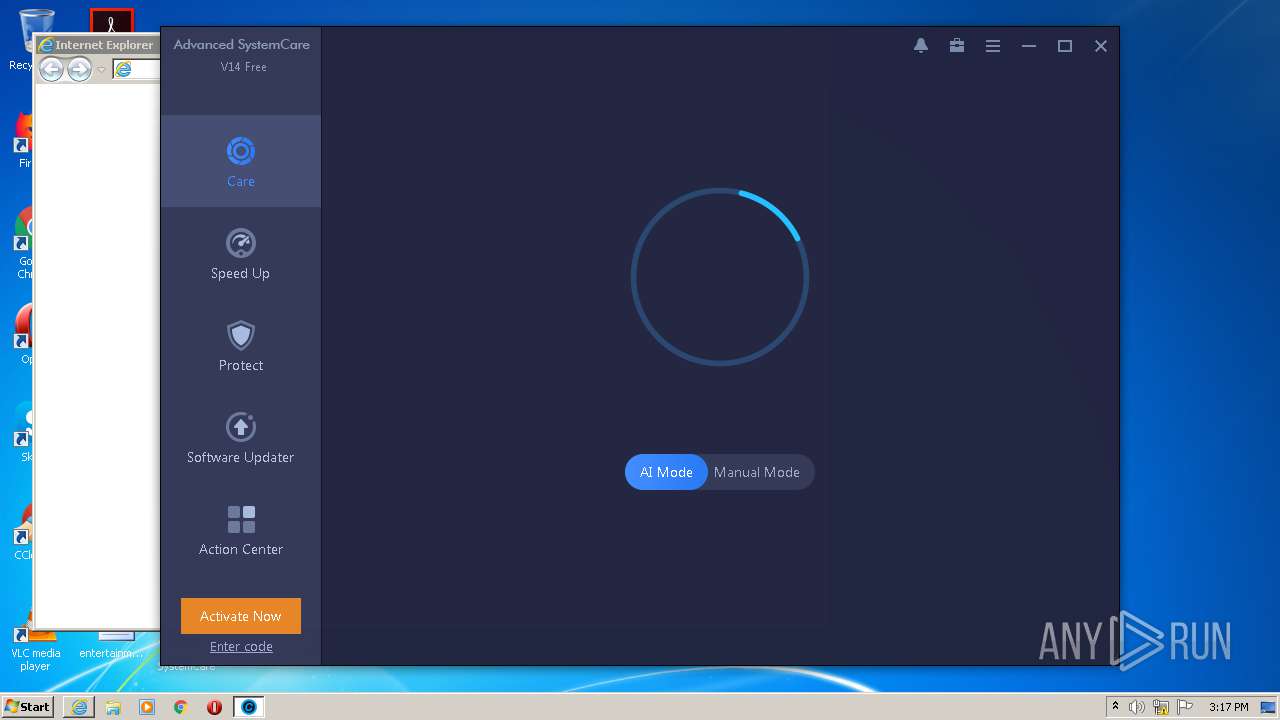Click the Internet Explorer title bar
Image resolution: width=1280 pixels, height=720 pixels.
tap(97, 45)
